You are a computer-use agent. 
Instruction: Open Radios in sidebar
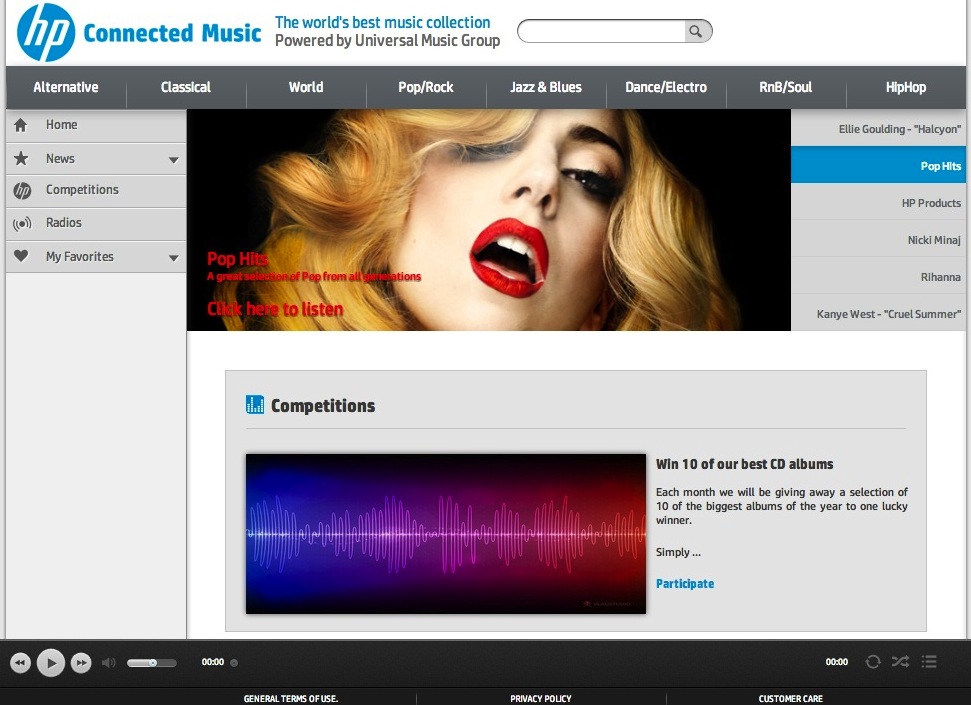[x=96, y=224]
